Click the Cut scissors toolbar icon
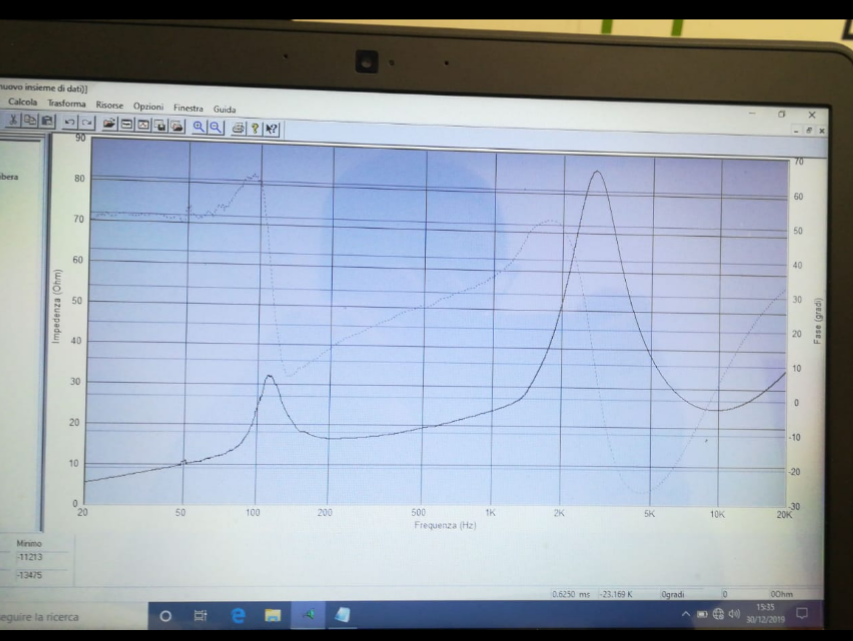 12,119
